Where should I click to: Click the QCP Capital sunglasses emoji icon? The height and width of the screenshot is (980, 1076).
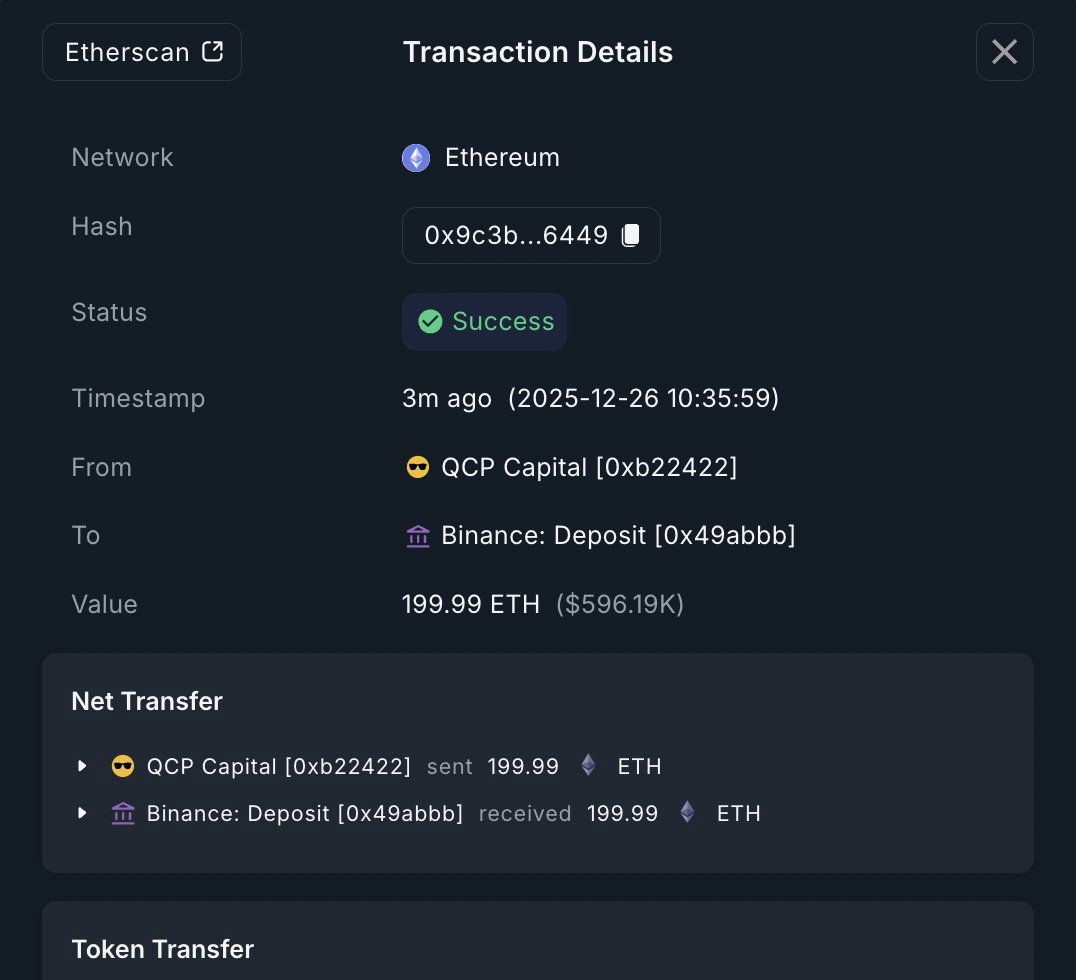click(418, 466)
